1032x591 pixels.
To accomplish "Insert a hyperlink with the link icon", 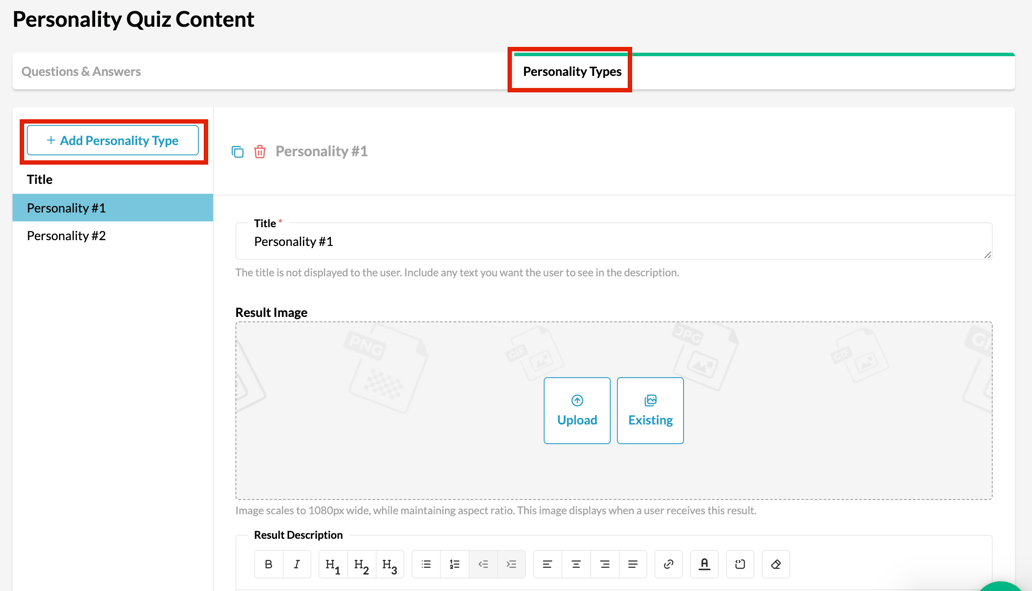I will [669, 564].
